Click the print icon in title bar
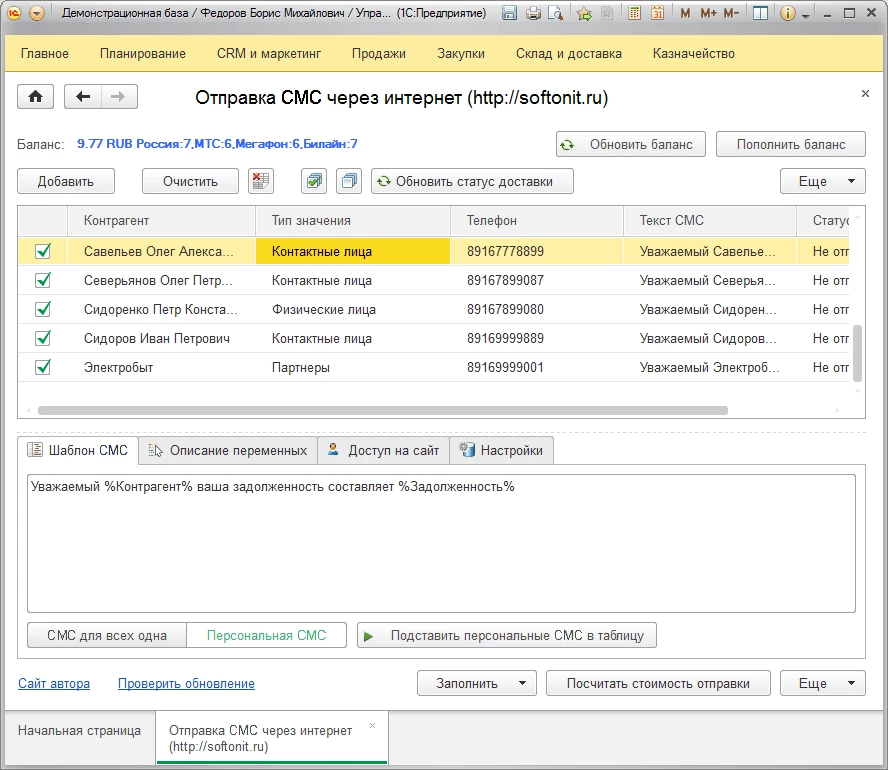 tap(533, 14)
